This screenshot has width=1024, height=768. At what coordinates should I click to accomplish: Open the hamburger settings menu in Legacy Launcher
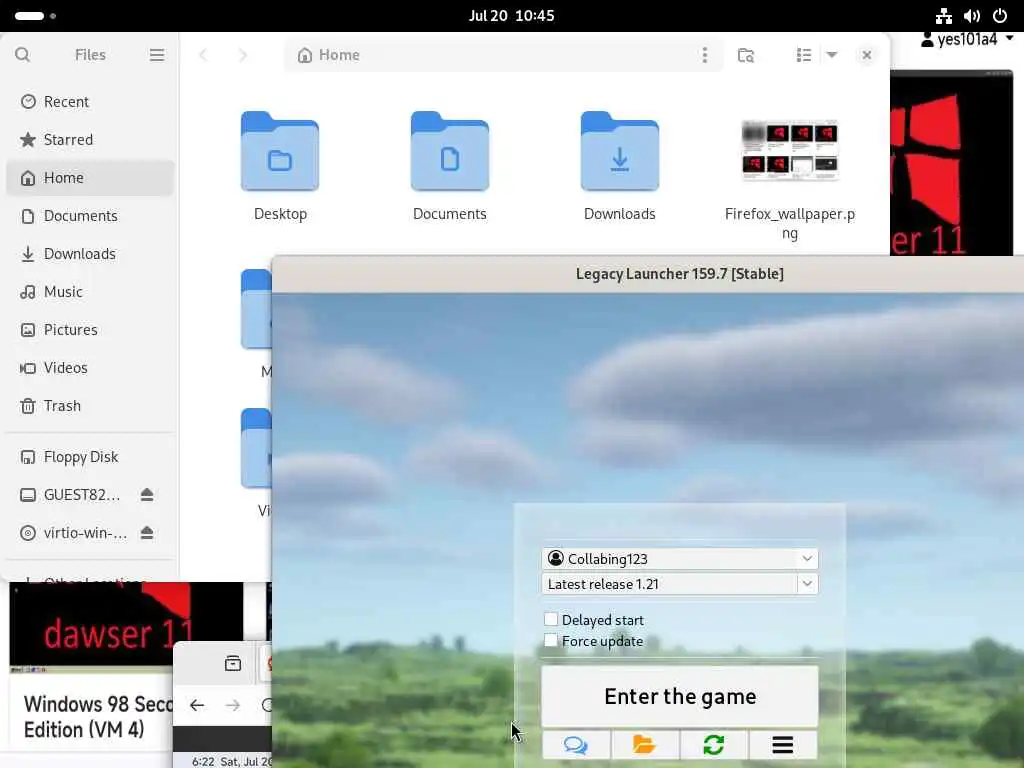click(782, 744)
